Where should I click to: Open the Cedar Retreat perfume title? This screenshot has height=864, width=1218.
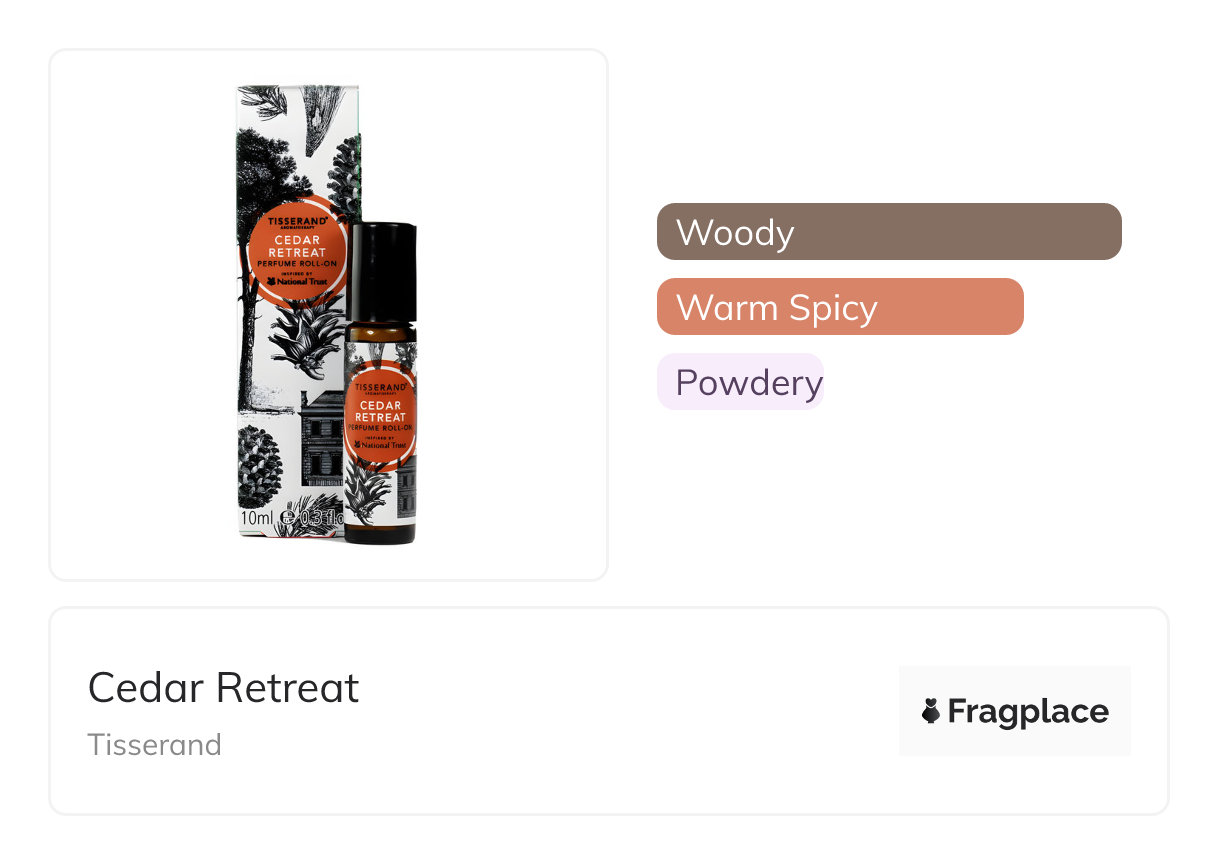[x=223, y=688]
